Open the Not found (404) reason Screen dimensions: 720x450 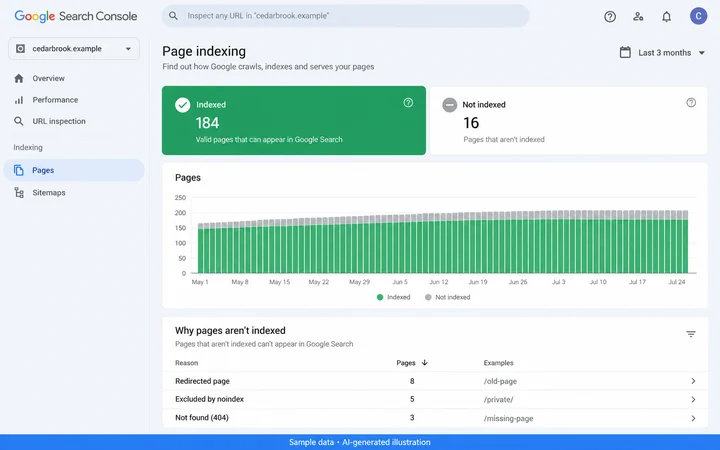point(202,417)
